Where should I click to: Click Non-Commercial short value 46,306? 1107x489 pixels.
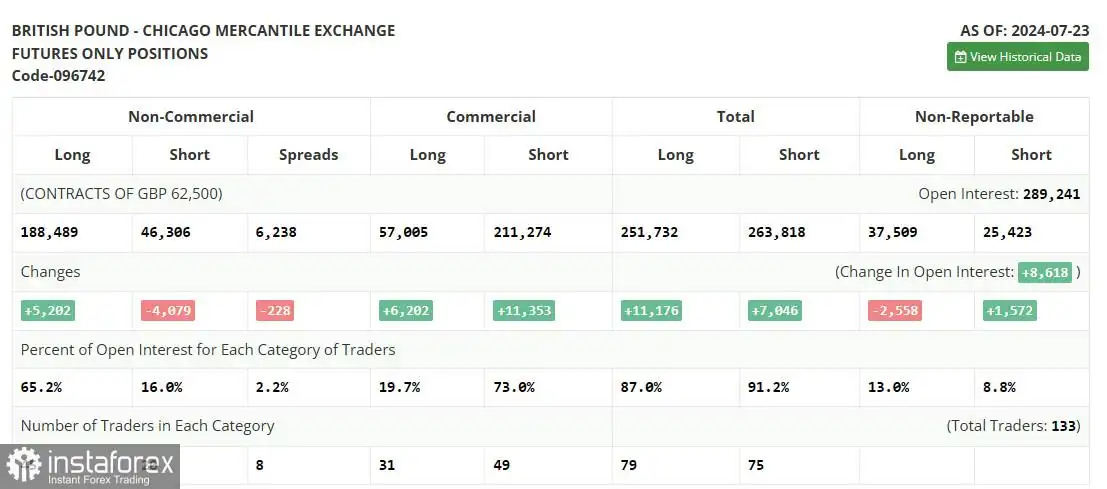[x=165, y=232]
